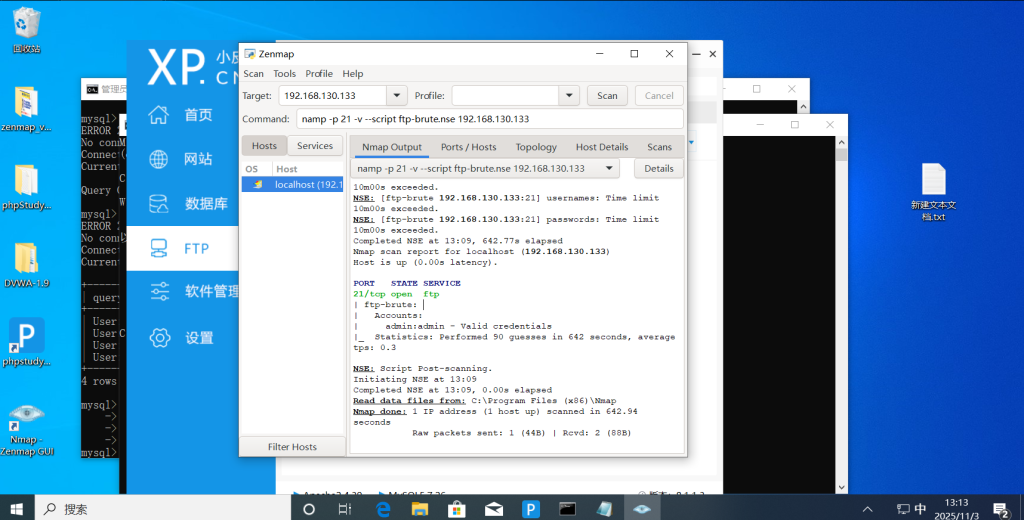Viewport: 1024px width, 520px height.
Task: Click the Microsoft Edge taskbar icon
Action: point(383,509)
